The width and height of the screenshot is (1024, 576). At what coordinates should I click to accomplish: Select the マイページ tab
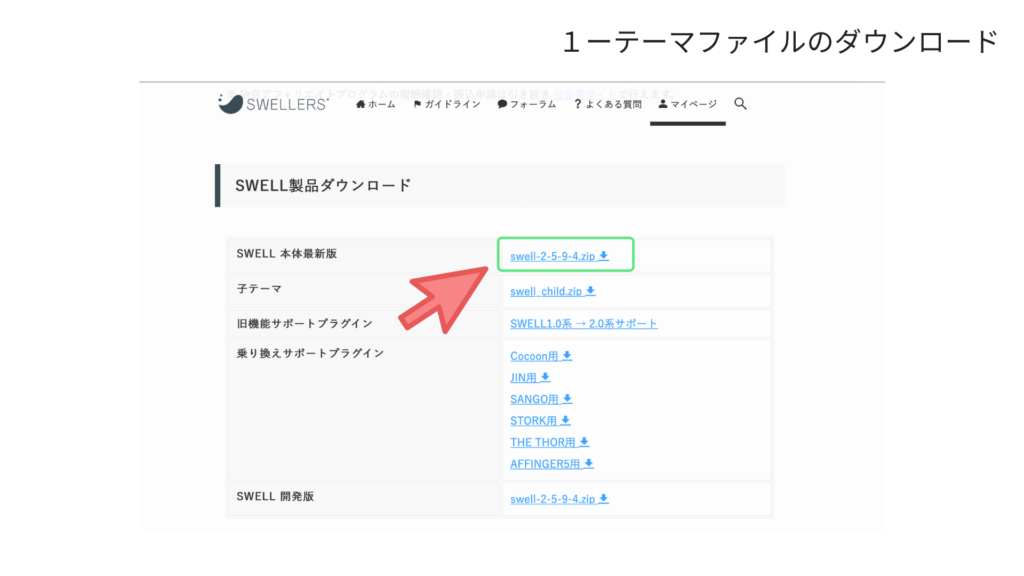point(688,104)
